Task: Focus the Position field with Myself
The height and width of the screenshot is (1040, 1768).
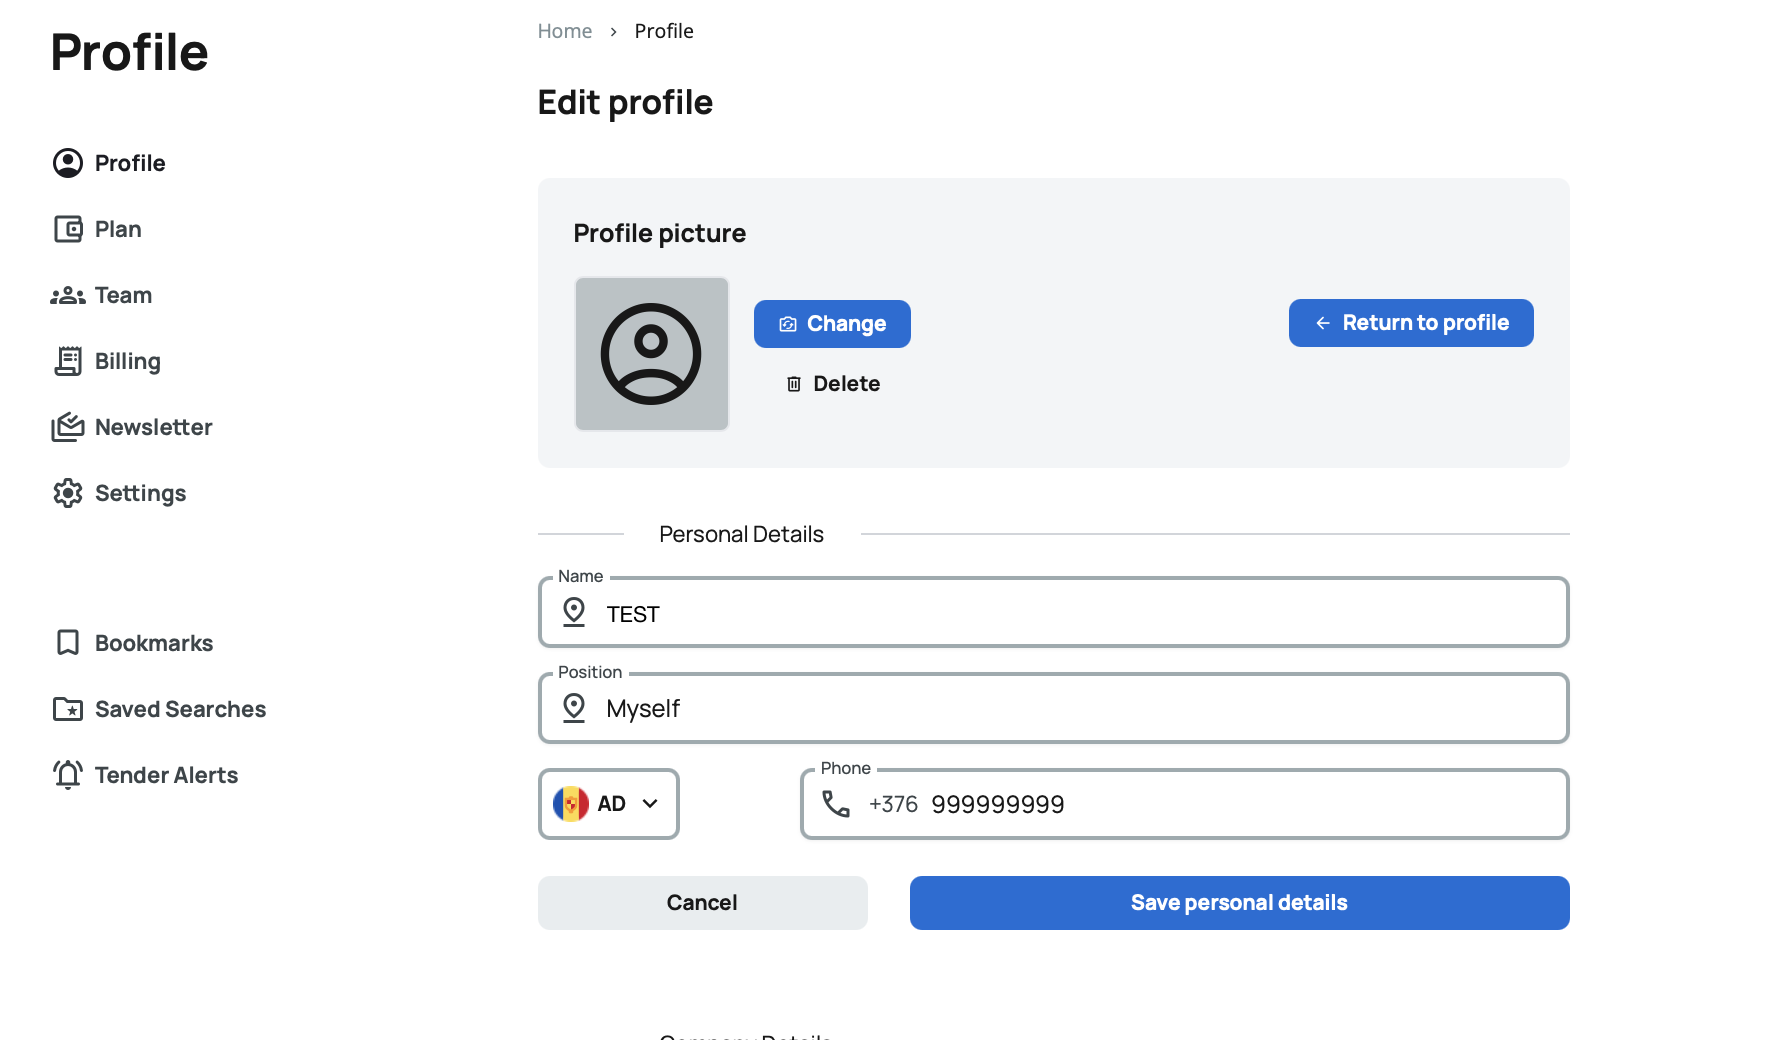Action: [x=1080, y=709]
